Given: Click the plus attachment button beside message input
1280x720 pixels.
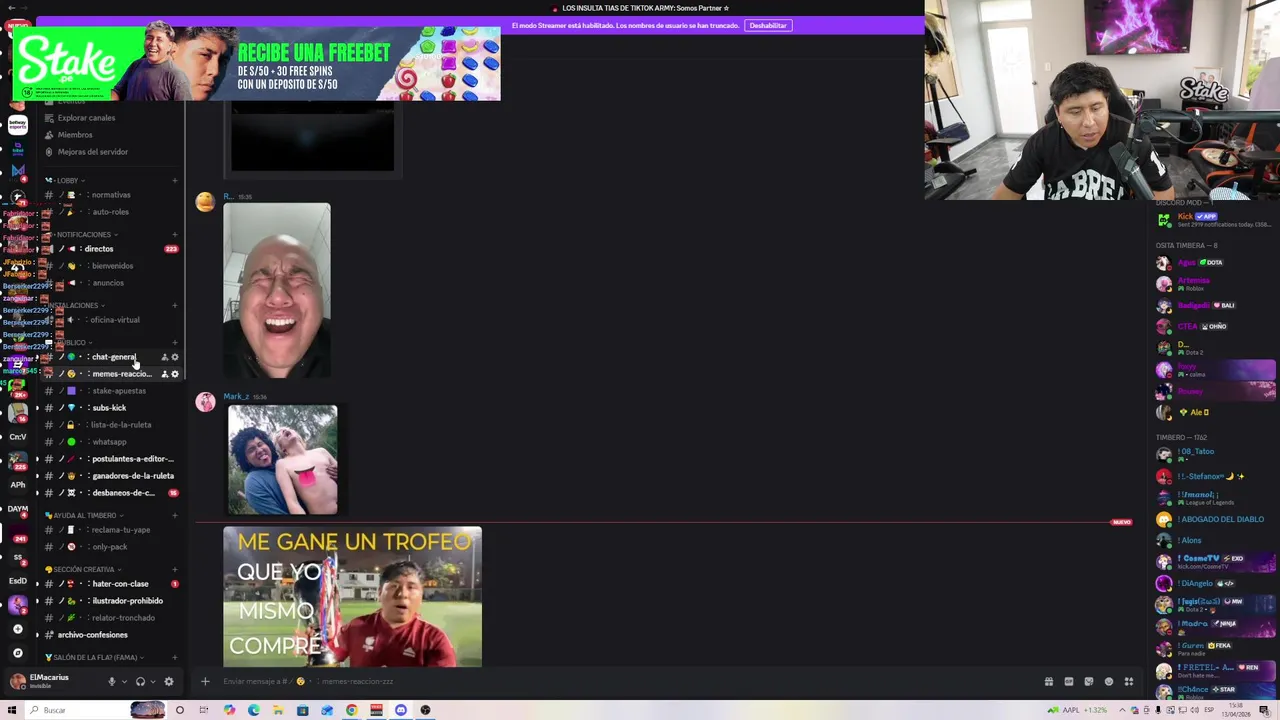Looking at the screenshot, I should pyautogui.click(x=205, y=682).
